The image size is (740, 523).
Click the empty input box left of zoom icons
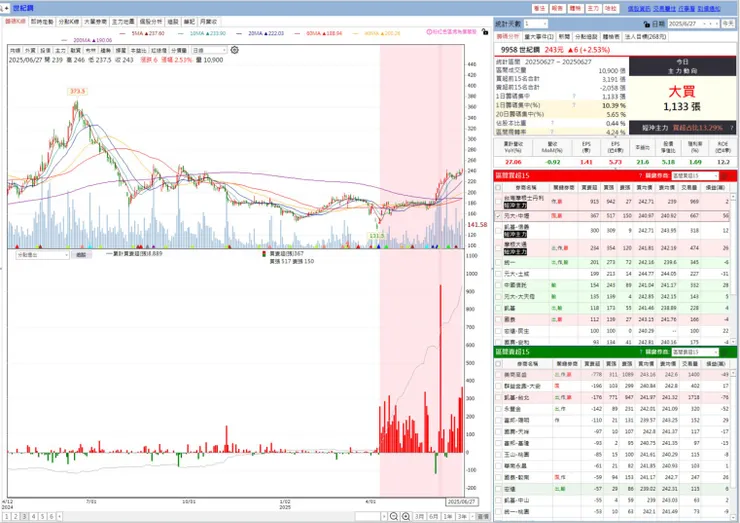(x=368, y=517)
